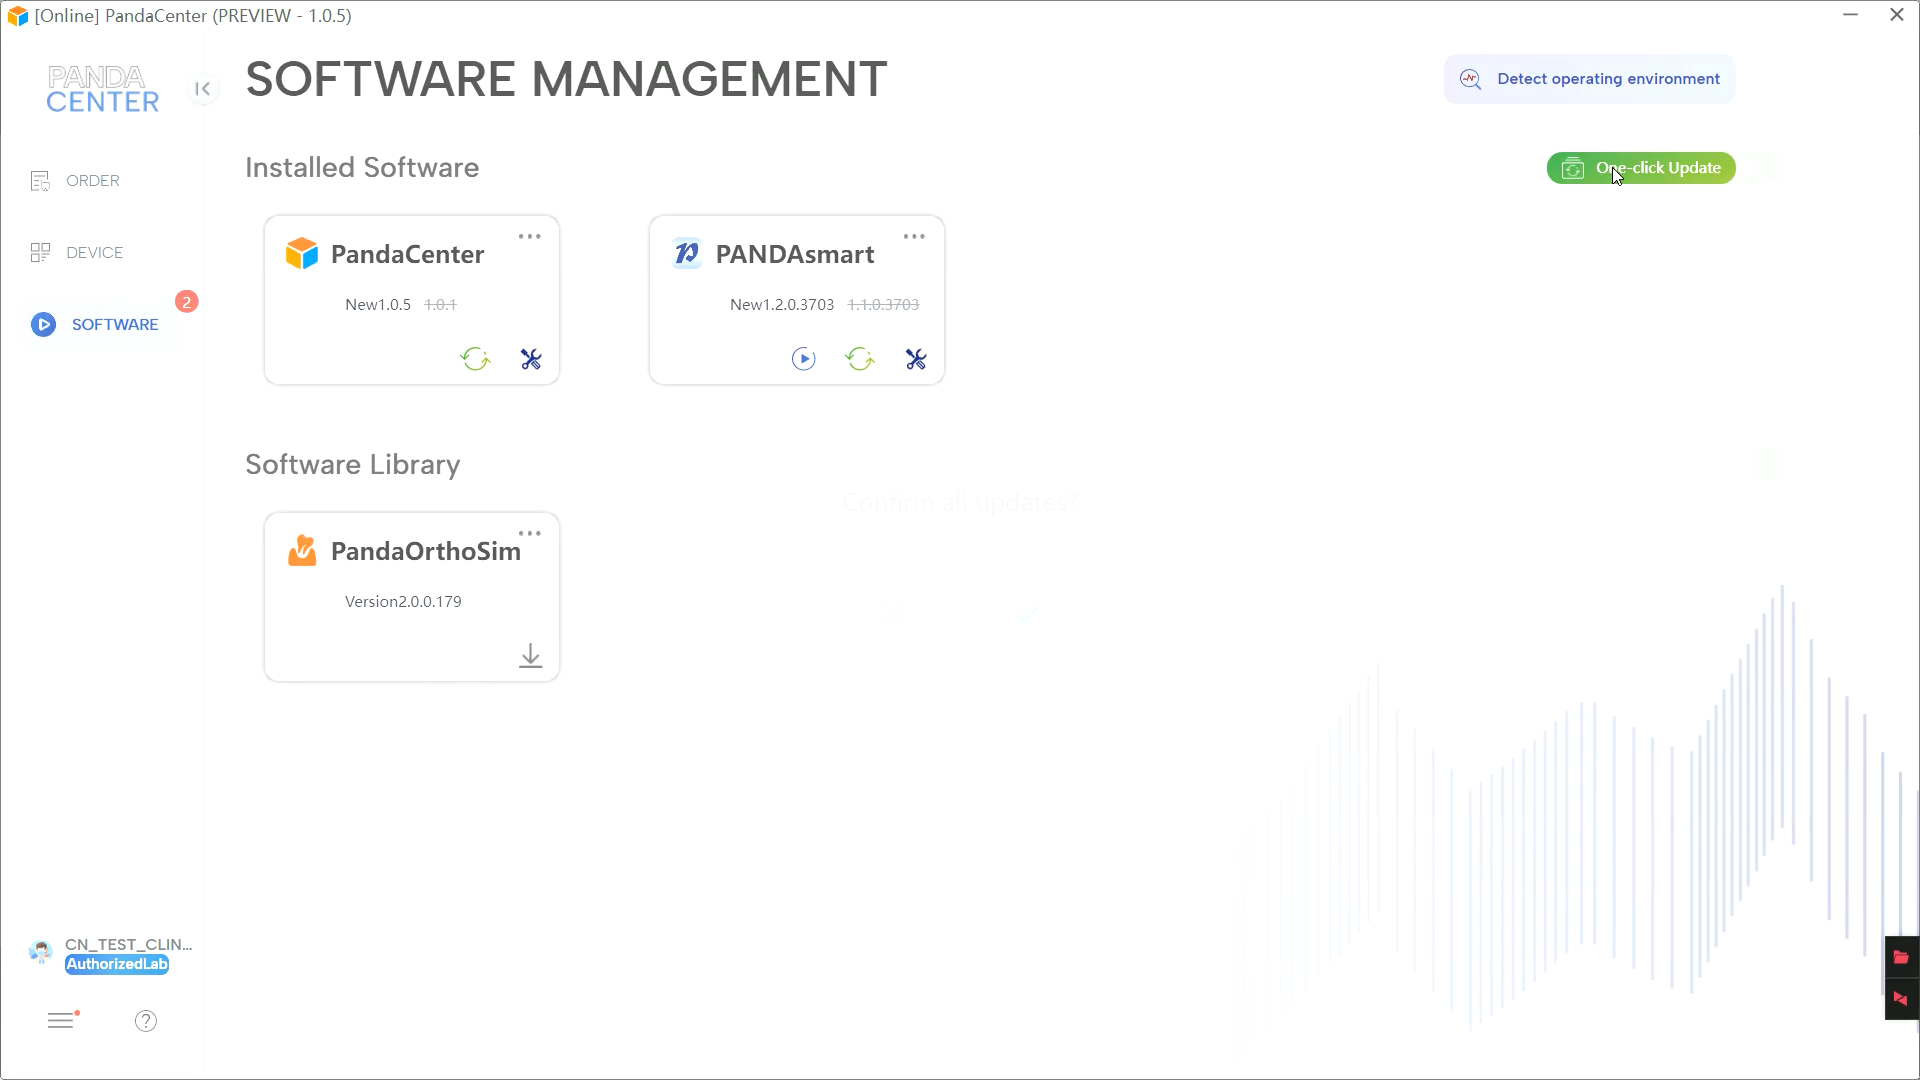Click the crossed-out old version 1.0.1
The image size is (1920, 1080).
pos(440,305)
